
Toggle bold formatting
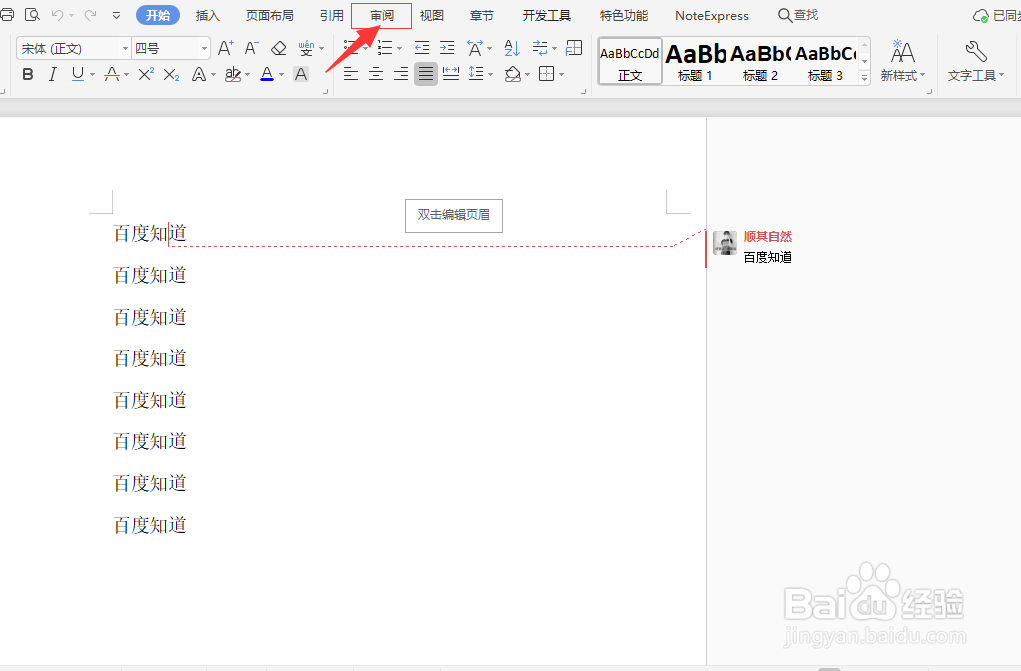(x=27, y=74)
